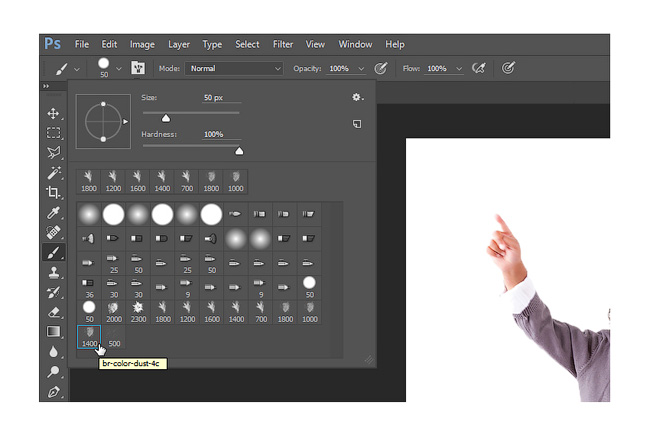650x438 pixels.
Task: Select the History Brush tool
Action: (x=53, y=292)
